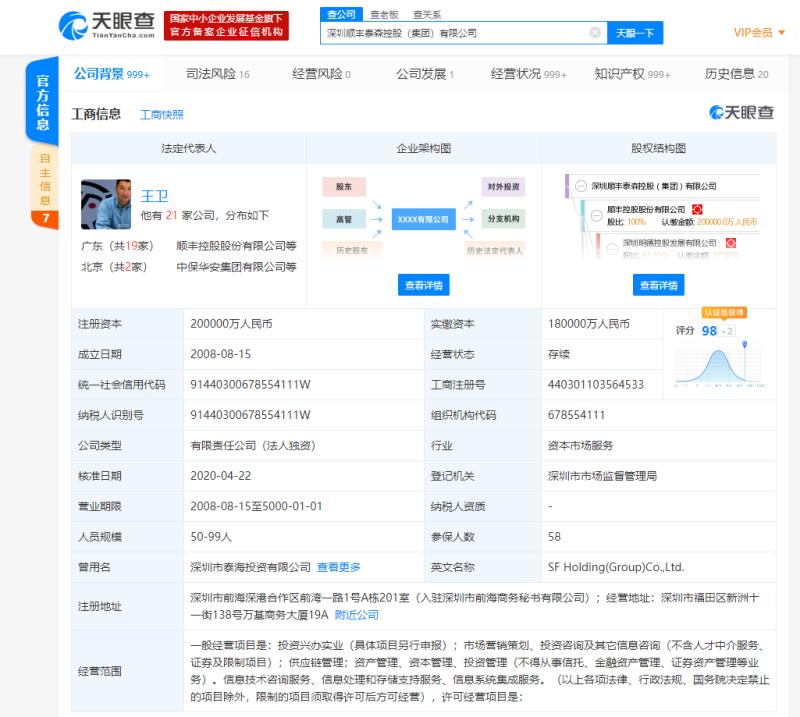The width and height of the screenshot is (800, 717).
Task: Open the 知识产权 tab
Action: coord(632,74)
